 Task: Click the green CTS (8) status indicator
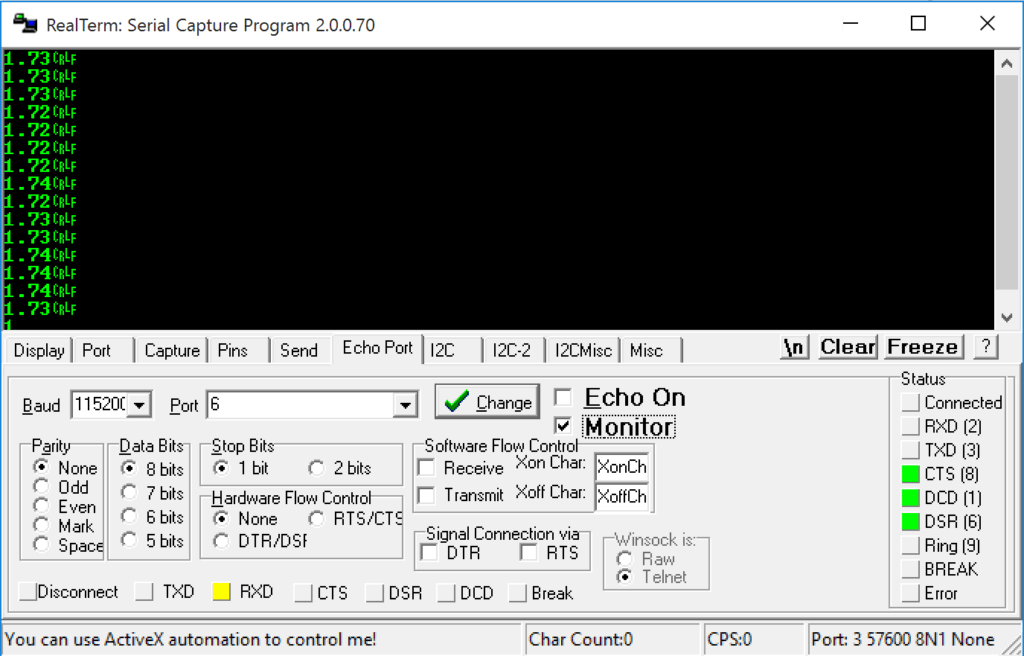point(911,474)
